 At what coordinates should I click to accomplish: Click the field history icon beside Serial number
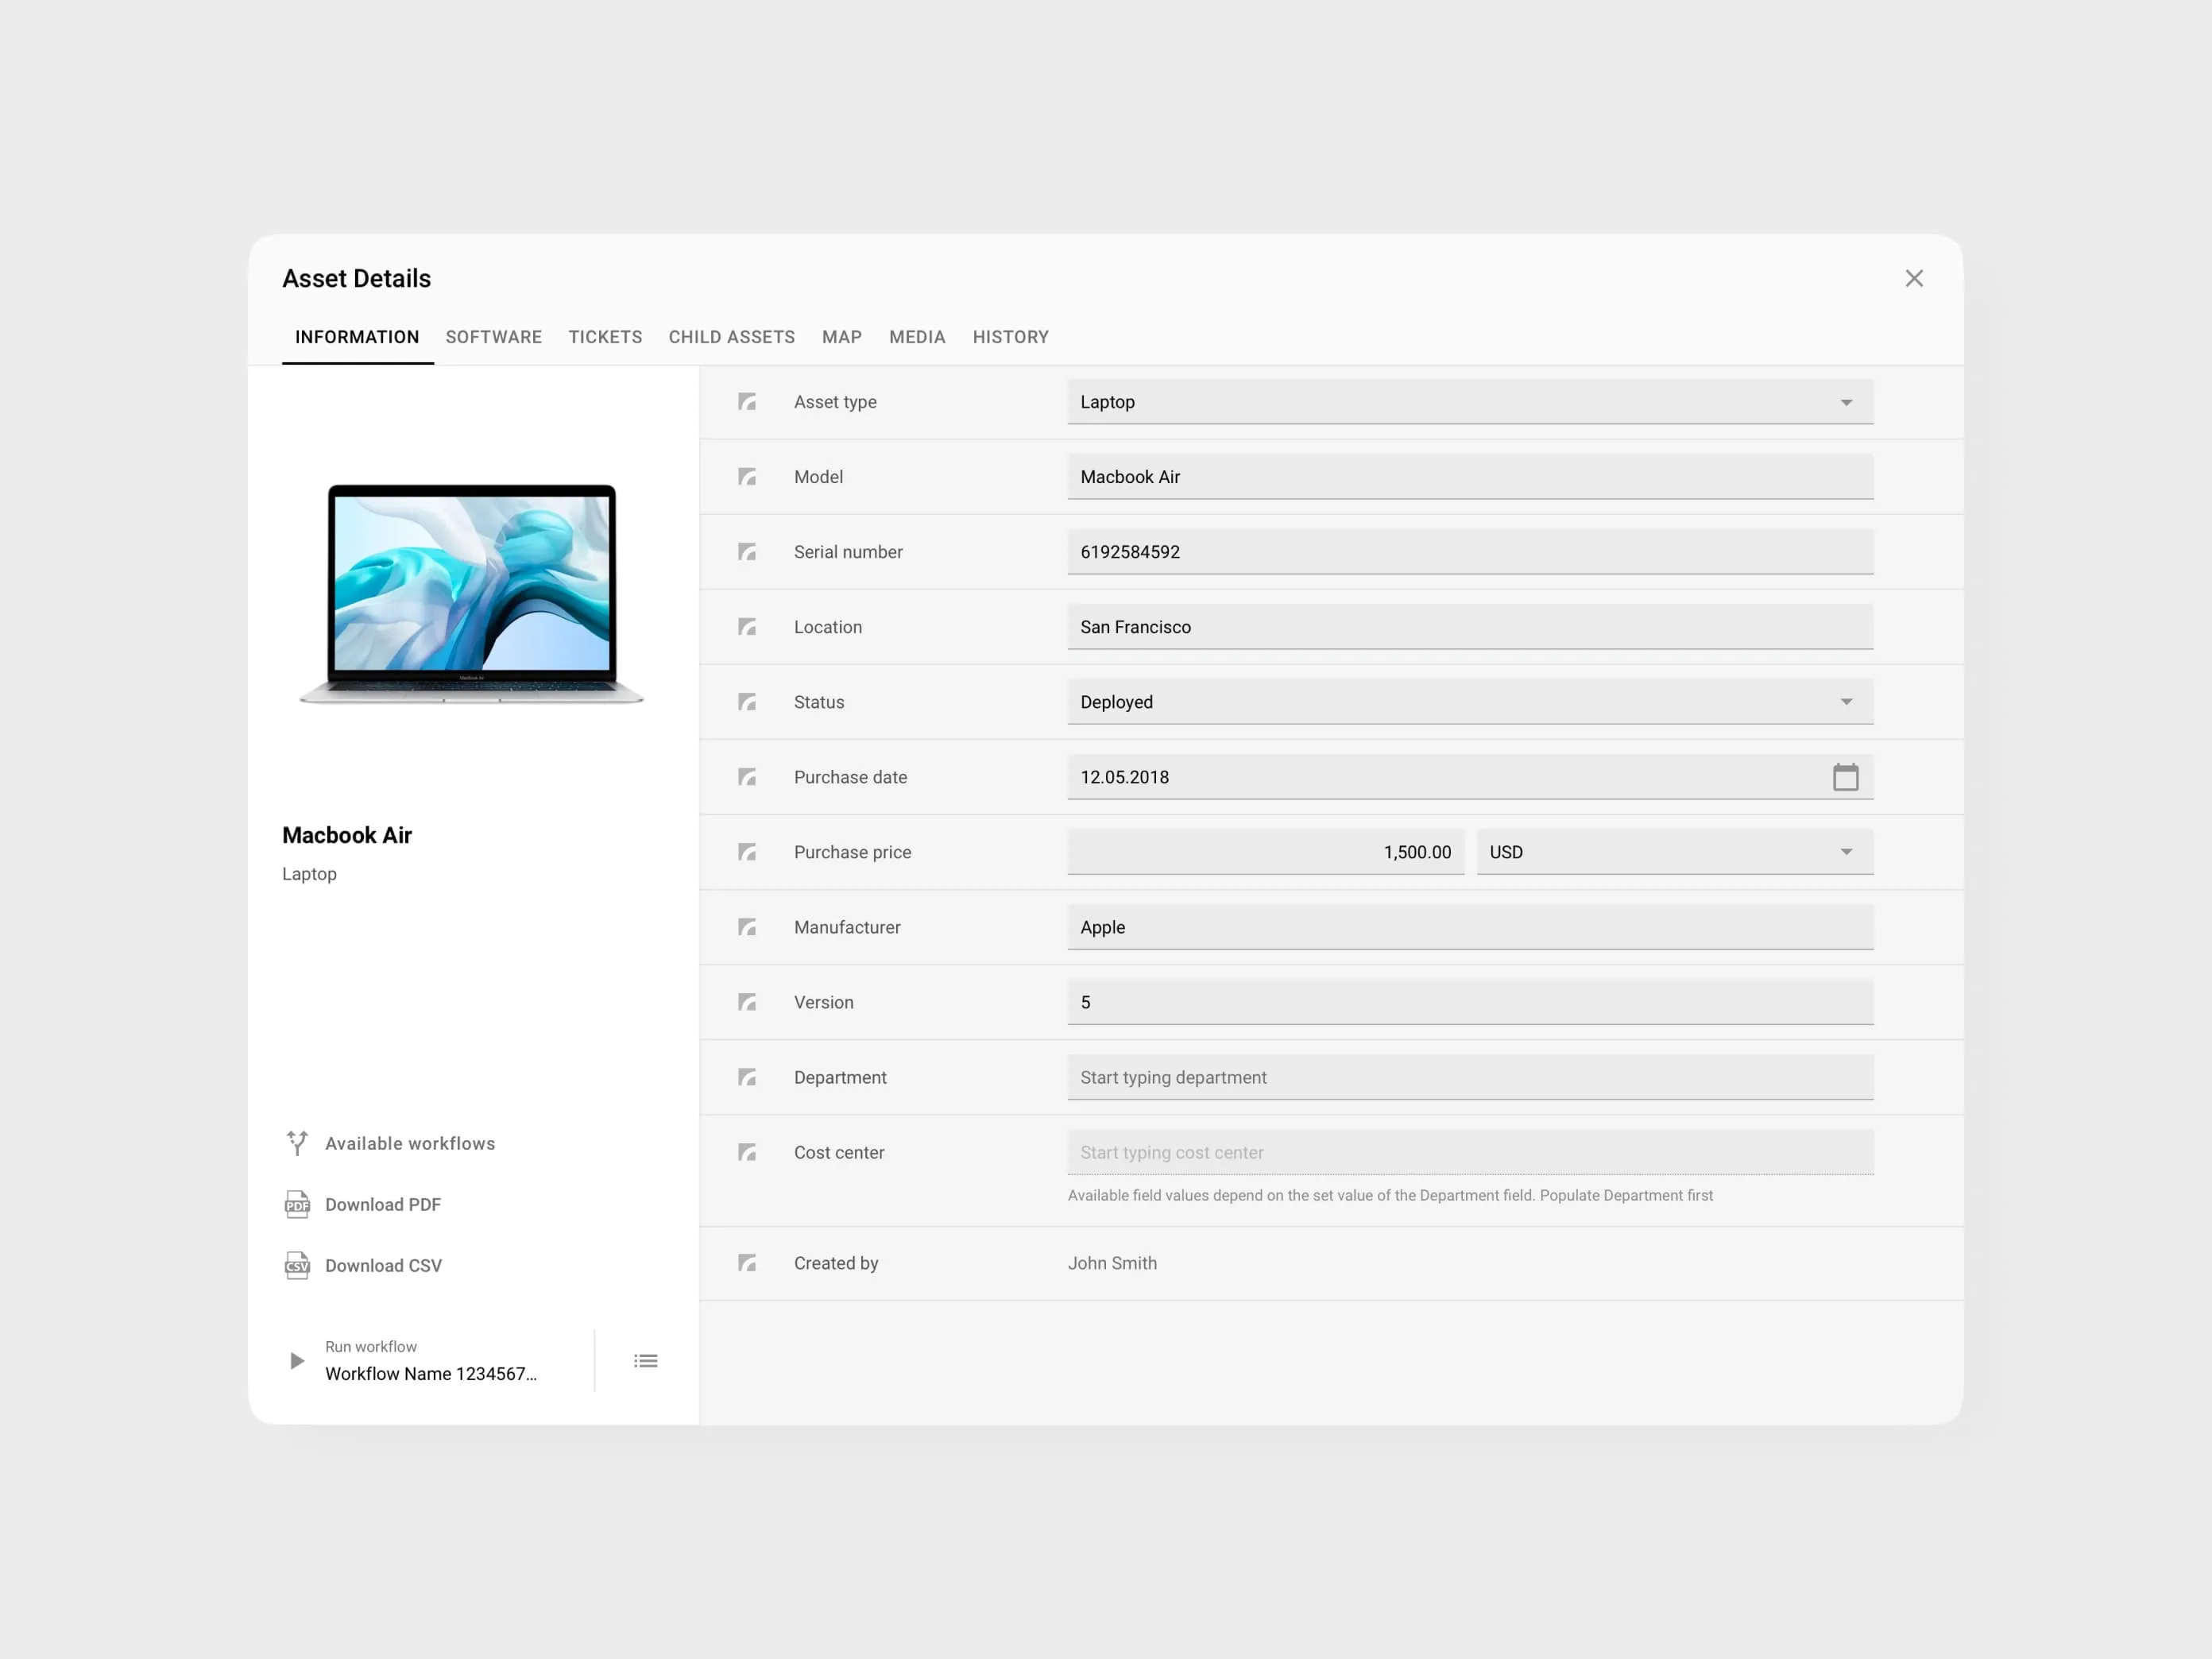[x=747, y=551]
